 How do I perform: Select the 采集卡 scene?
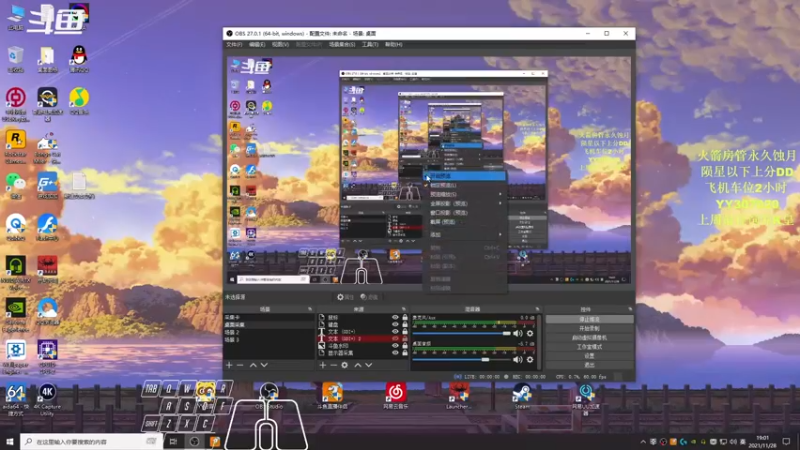pos(269,317)
